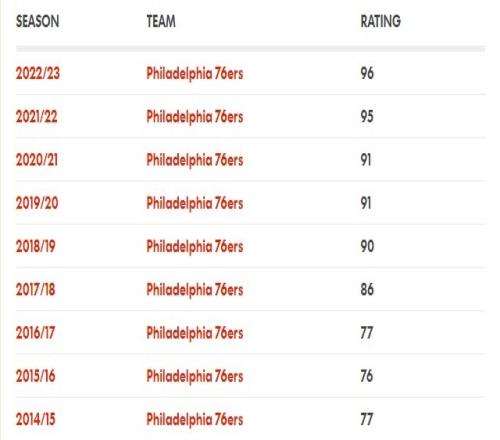Open the 2022/23 season link
Viewport: 500px width, 440px height.
(x=38, y=73)
